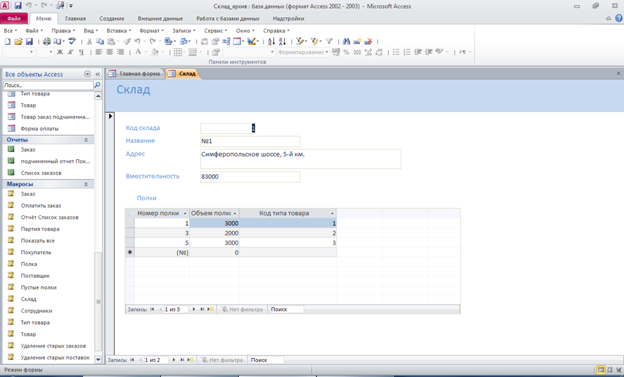The height and width of the screenshot is (377, 624).
Task: Click the Toggle Filter funnel icon
Action: [x=329, y=41]
